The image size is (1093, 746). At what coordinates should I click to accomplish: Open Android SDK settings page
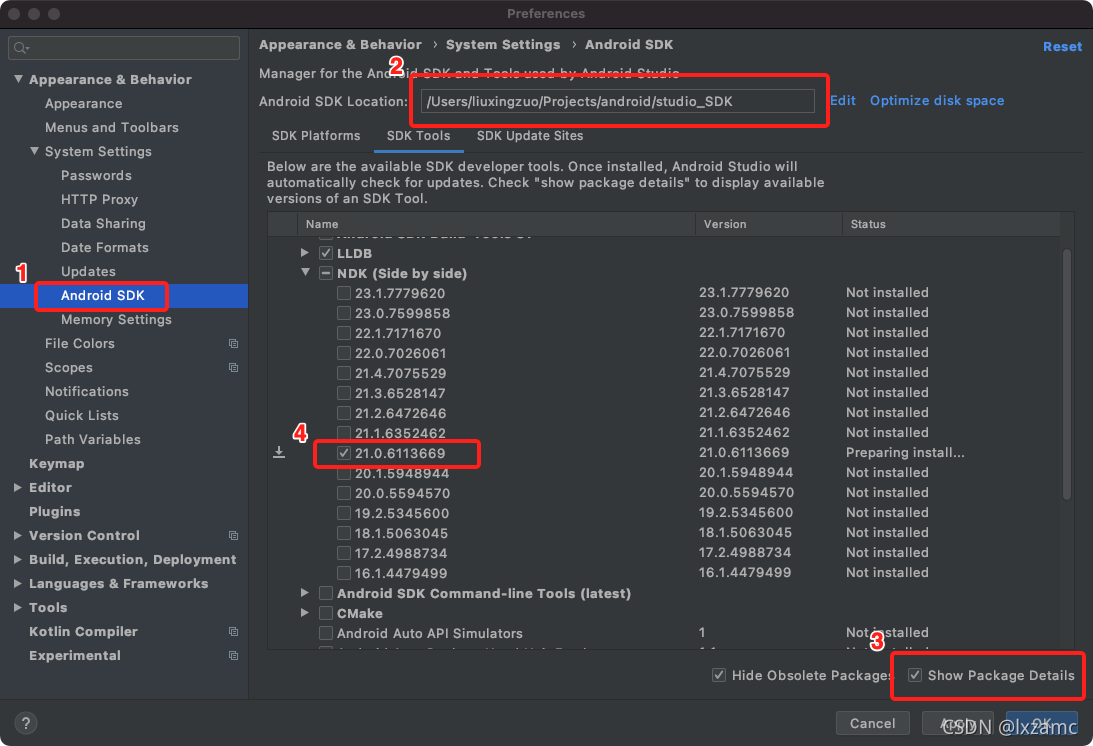tap(102, 296)
